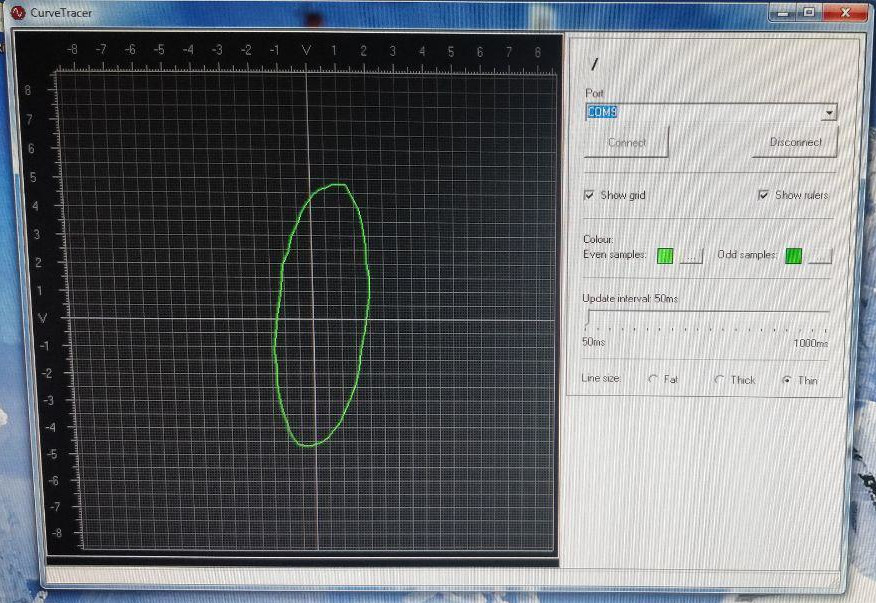
Task: Toggle the Show rulers checkbox
Action: coord(763,194)
